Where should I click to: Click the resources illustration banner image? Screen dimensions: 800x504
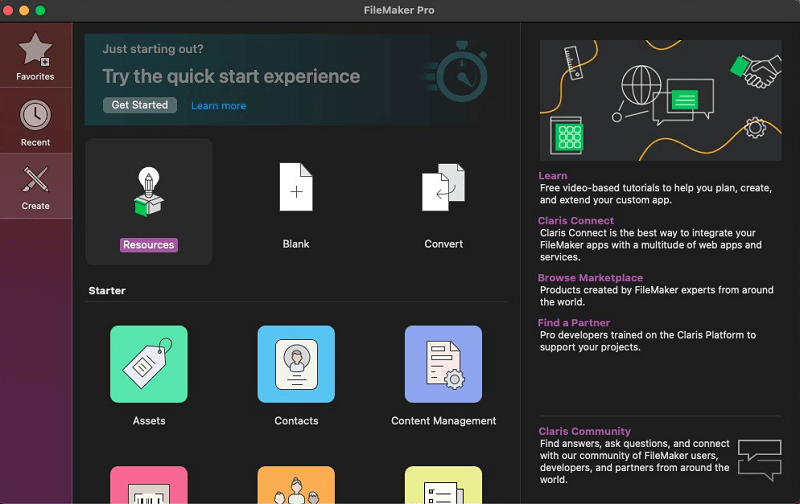pyautogui.click(x=660, y=100)
